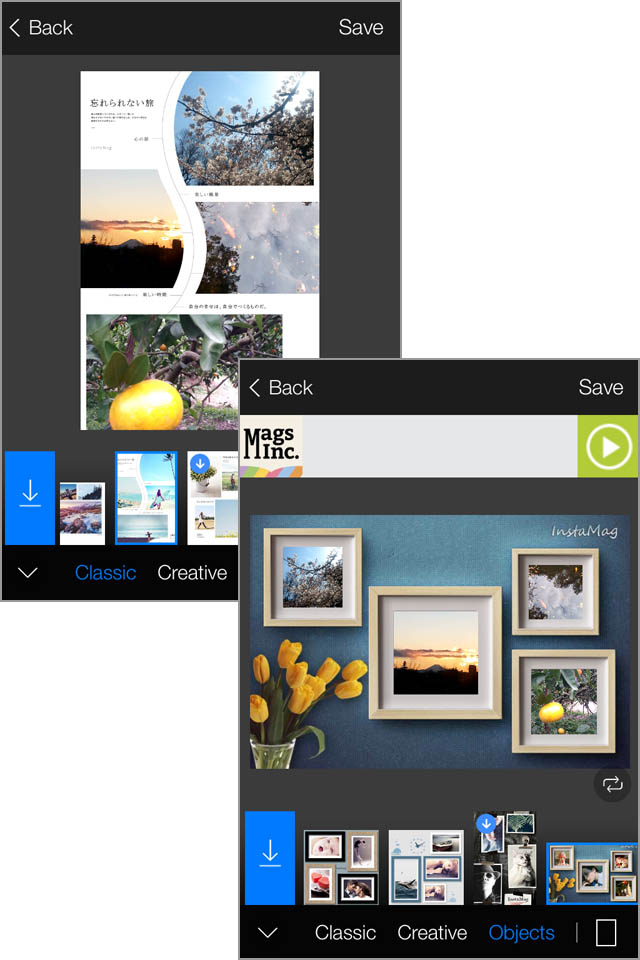Go back using the front screen Back arrow
640x960 pixels.
click(281, 388)
